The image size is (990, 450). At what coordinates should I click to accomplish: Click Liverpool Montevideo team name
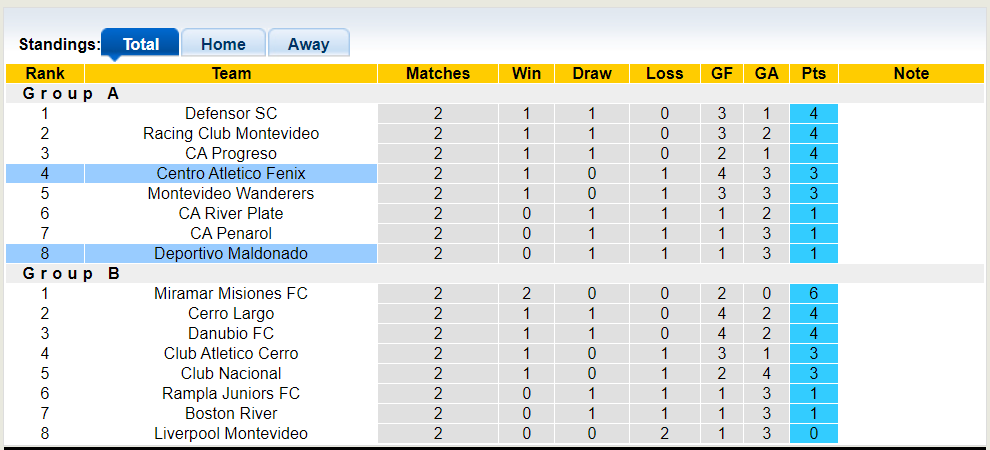click(231, 434)
